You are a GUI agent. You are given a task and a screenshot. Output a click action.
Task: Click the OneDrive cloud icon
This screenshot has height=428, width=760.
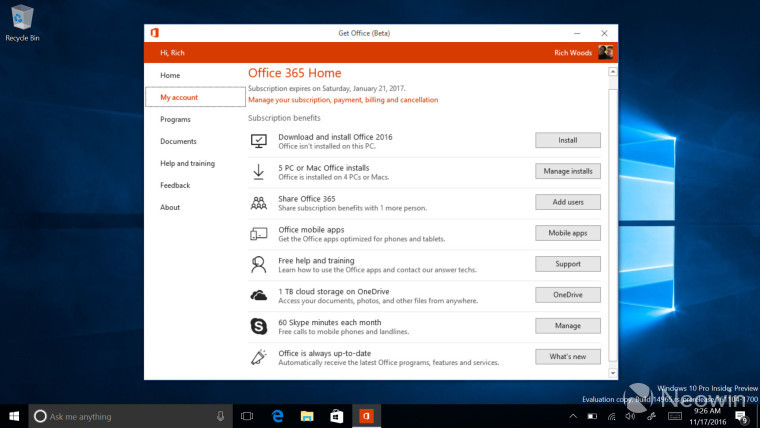pyautogui.click(x=258, y=295)
